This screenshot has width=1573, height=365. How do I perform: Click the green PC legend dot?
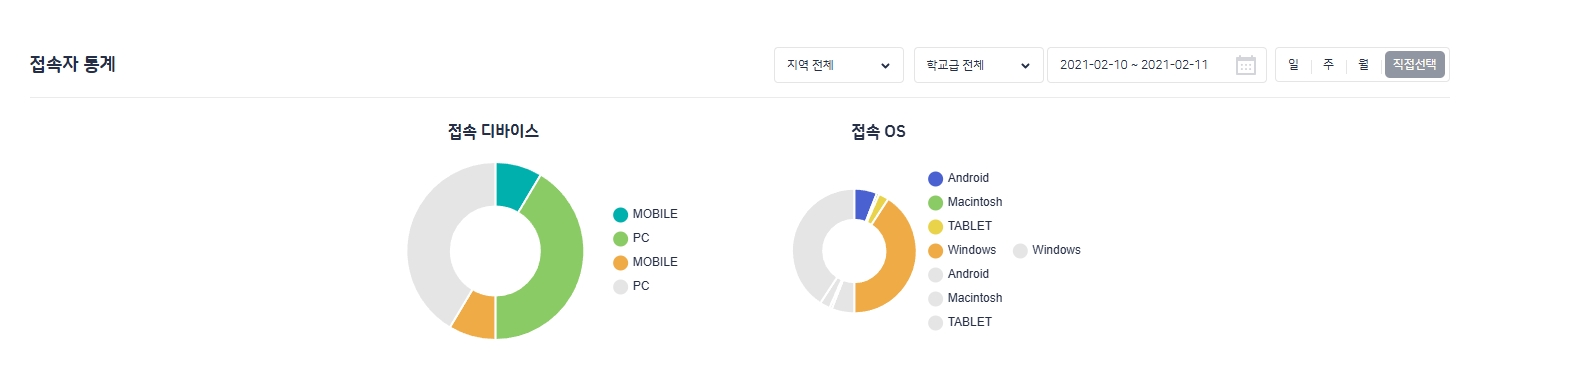[x=620, y=238]
